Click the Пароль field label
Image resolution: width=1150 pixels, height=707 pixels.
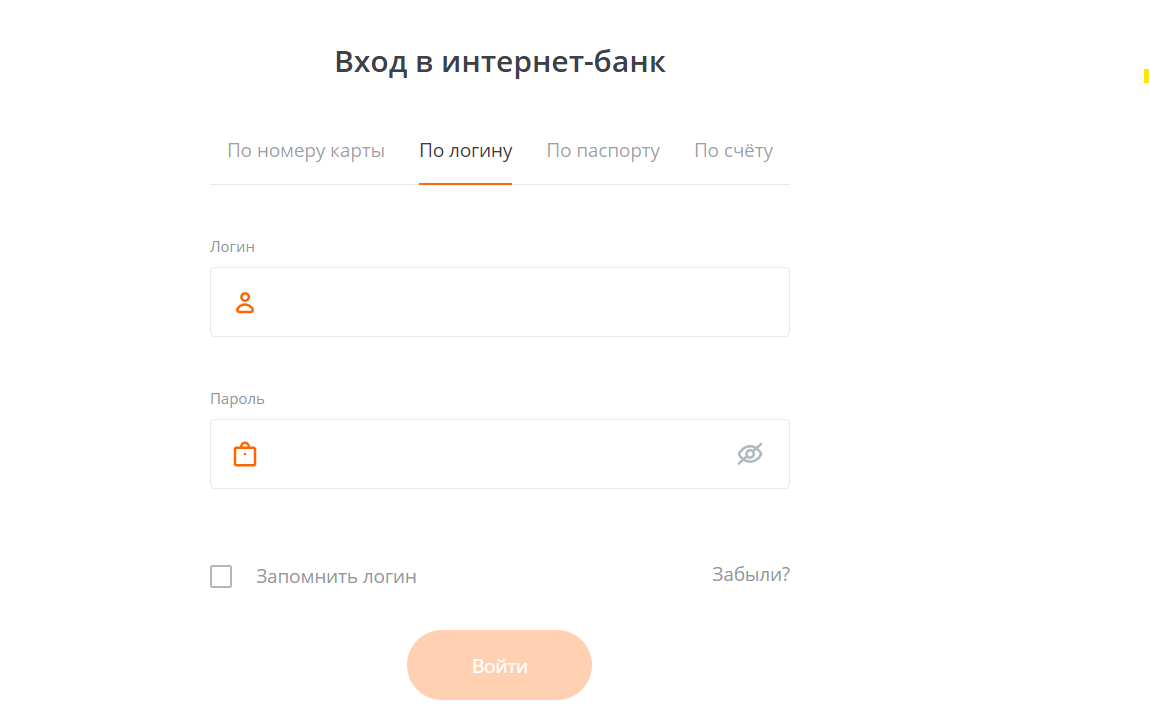pos(237,399)
